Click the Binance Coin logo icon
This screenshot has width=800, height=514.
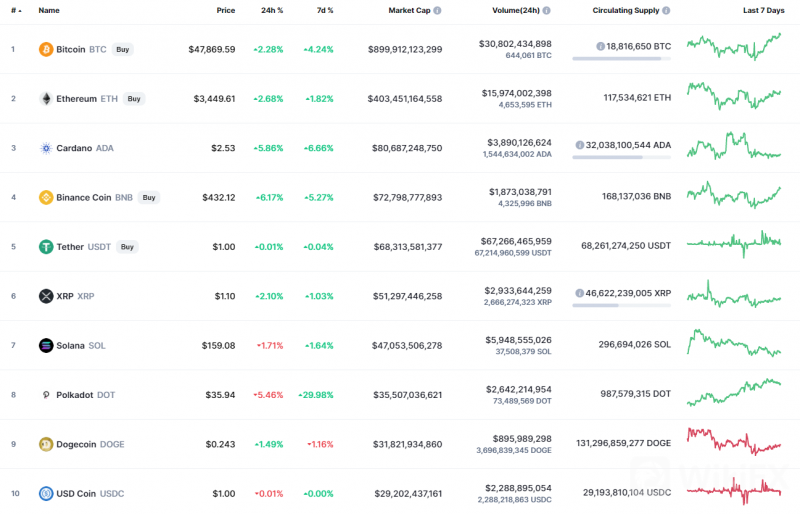coord(46,197)
